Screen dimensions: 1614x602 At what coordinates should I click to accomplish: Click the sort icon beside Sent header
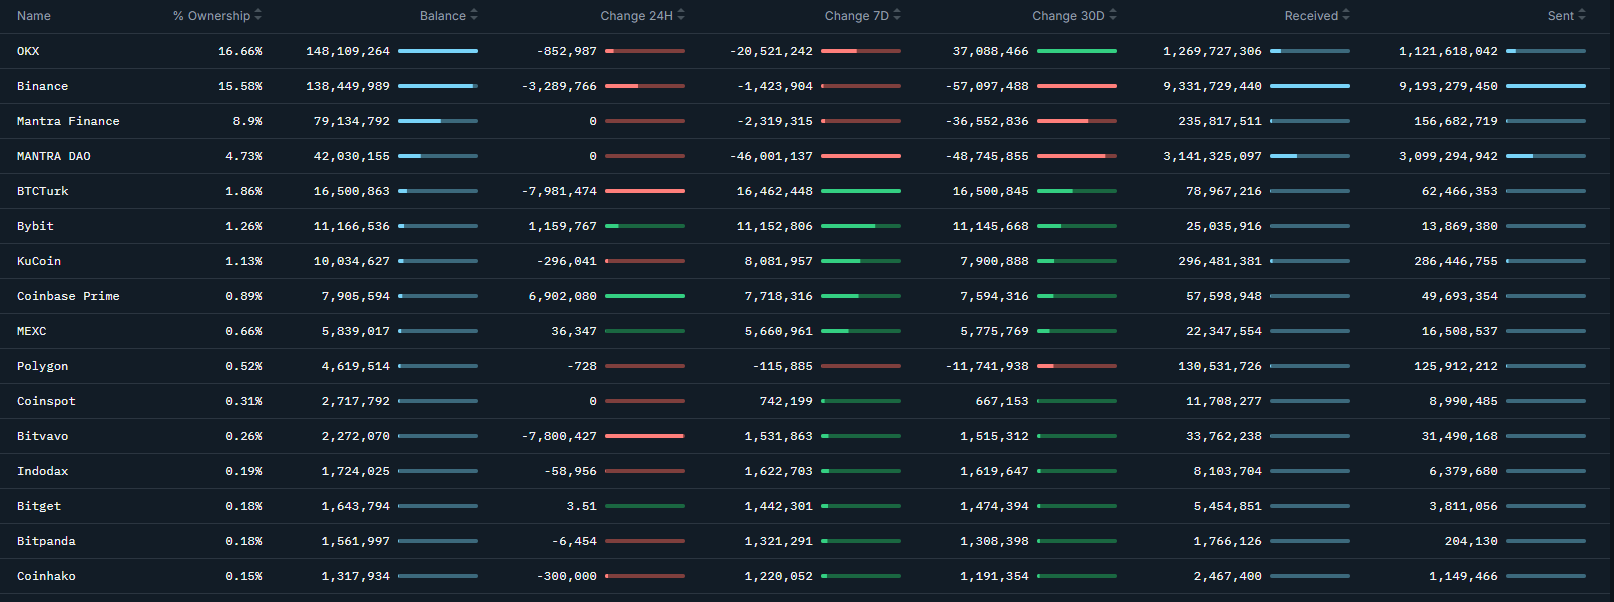[1582, 15]
